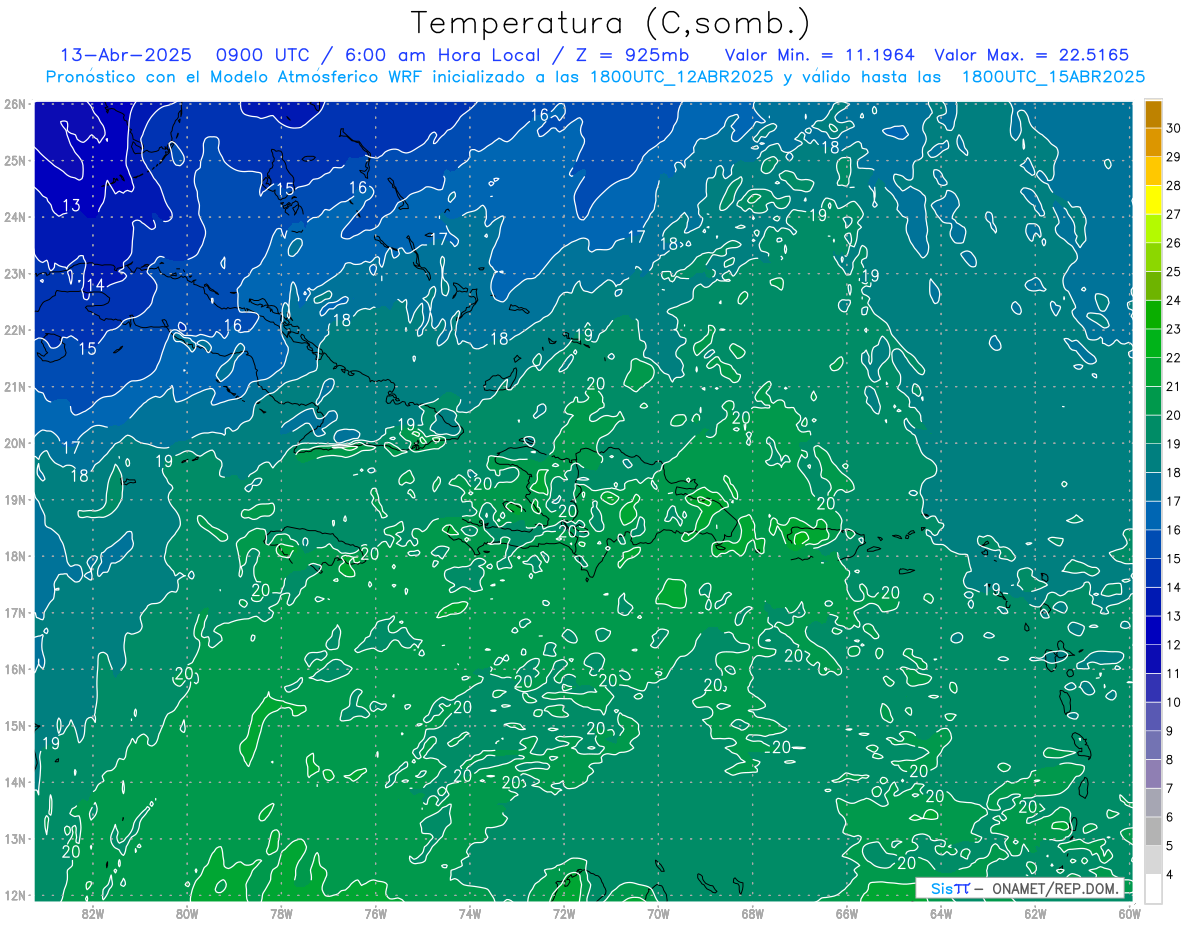Viewport: 1200px width, 927px height.
Task: Click the "22N" latitude axis label
Action: (14, 330)
